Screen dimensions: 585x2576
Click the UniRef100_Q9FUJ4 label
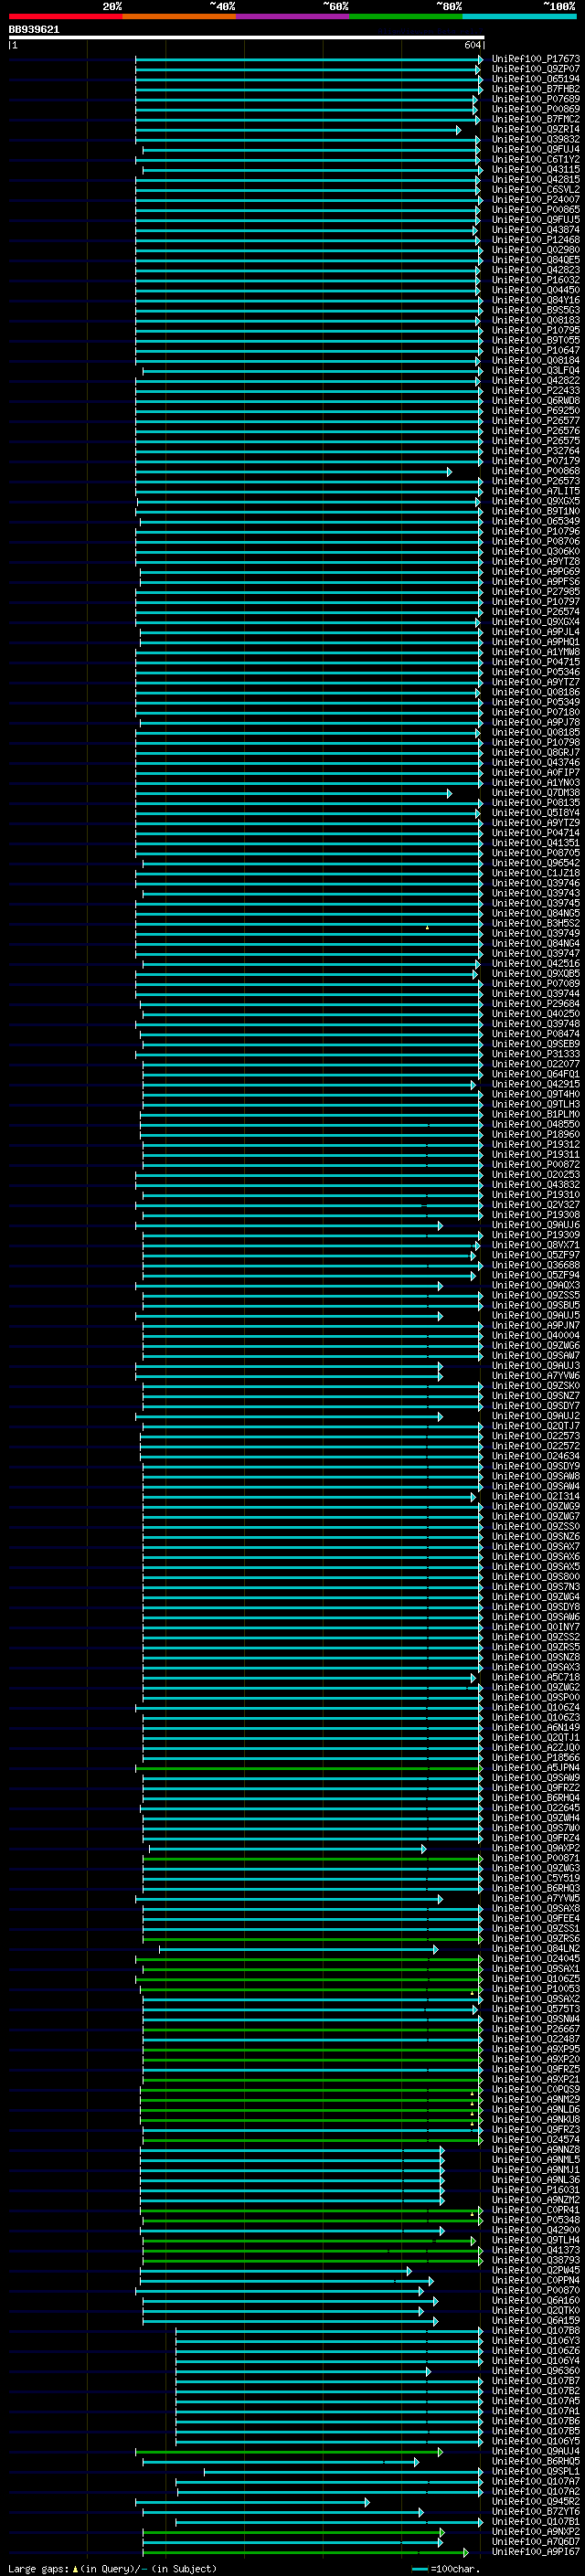(x=536, y=149)
